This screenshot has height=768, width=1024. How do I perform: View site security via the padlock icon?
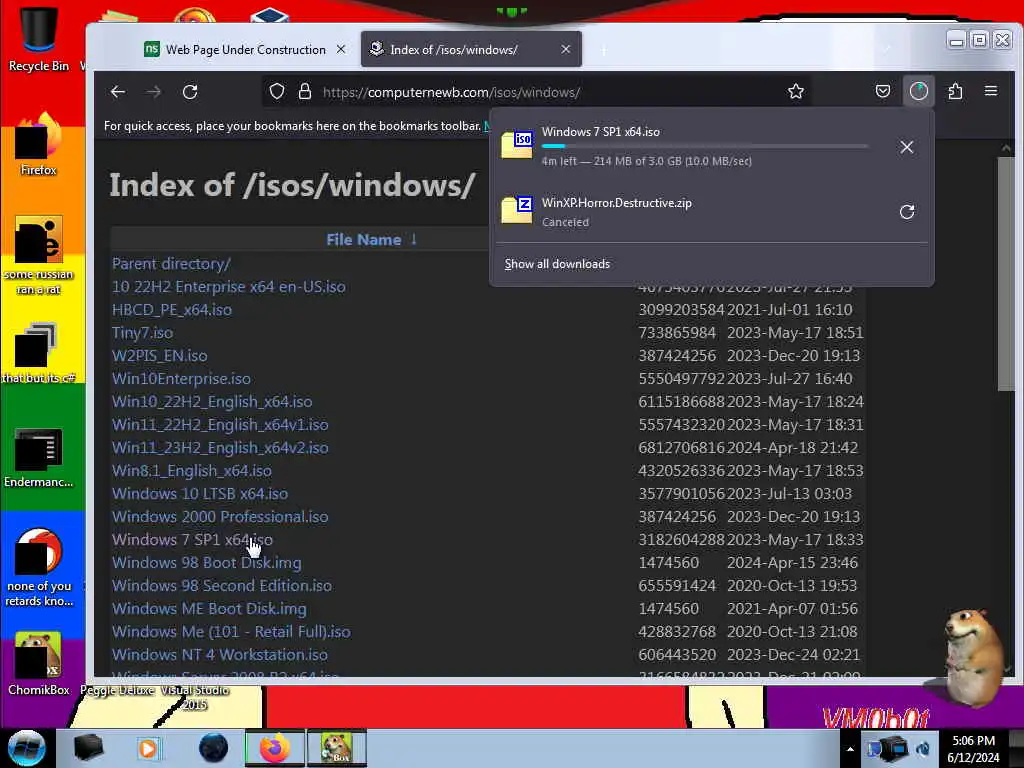click(x=304, y=92)
